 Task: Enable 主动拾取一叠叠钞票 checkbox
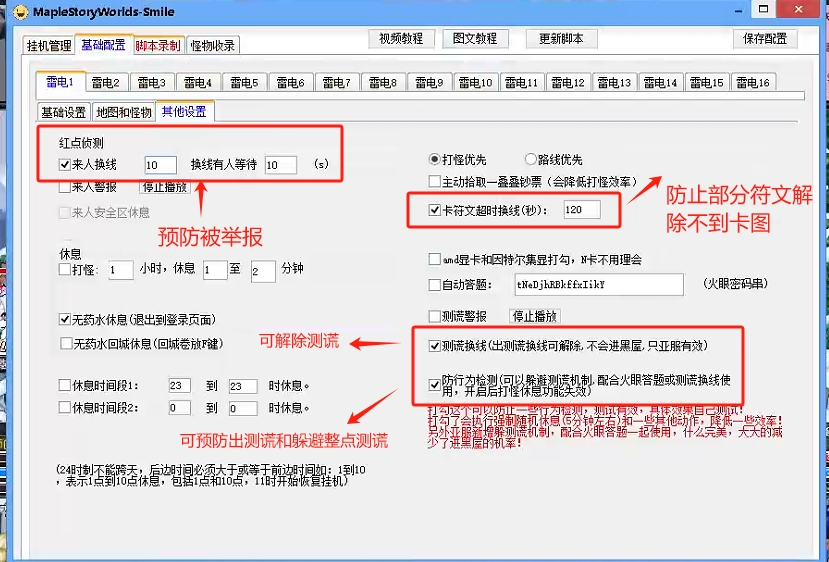point(435,181)
